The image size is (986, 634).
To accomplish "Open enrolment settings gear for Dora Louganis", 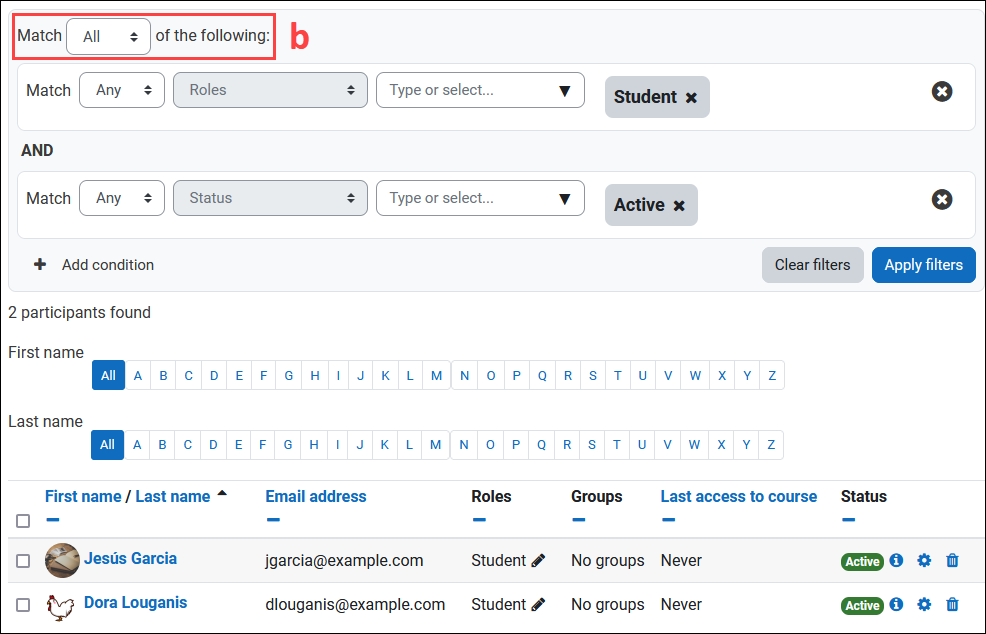I will 924,604.
